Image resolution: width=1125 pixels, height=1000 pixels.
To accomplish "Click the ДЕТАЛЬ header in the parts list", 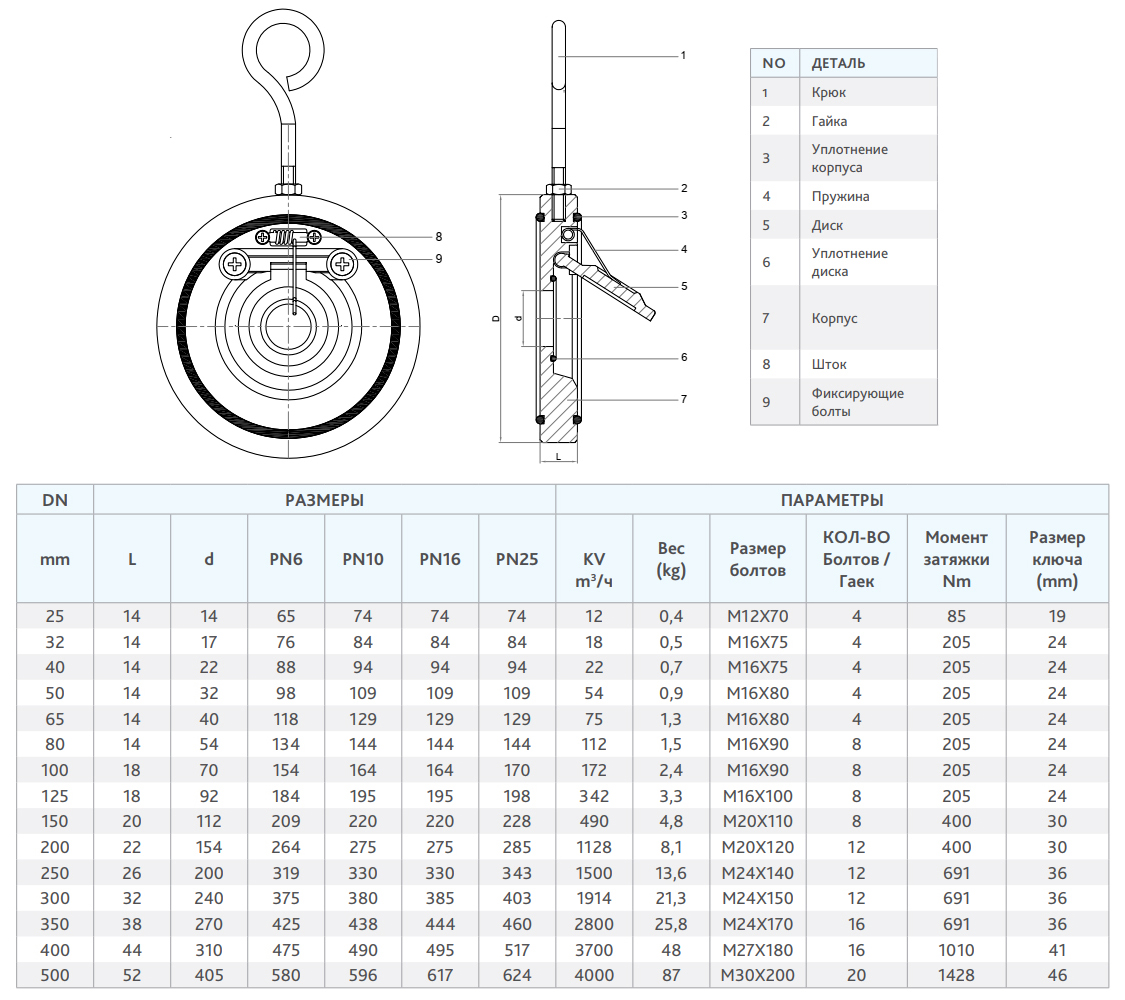I will coord(838,63).
